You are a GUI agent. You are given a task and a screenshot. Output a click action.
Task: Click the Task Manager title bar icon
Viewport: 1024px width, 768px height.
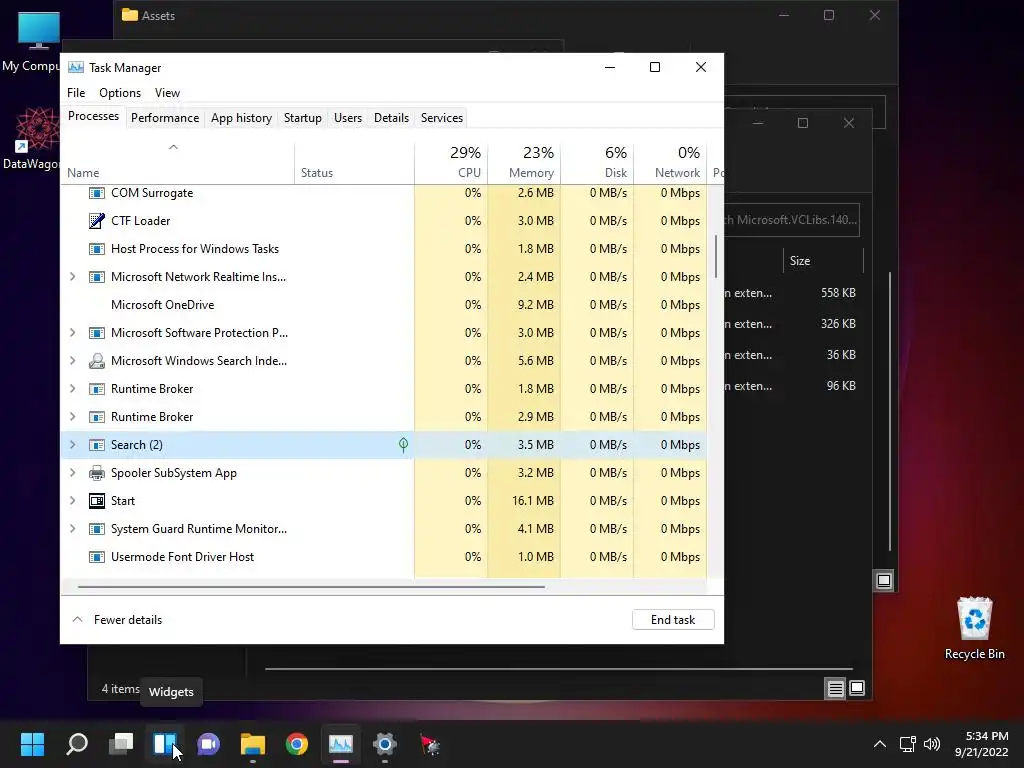pos(76,67)
